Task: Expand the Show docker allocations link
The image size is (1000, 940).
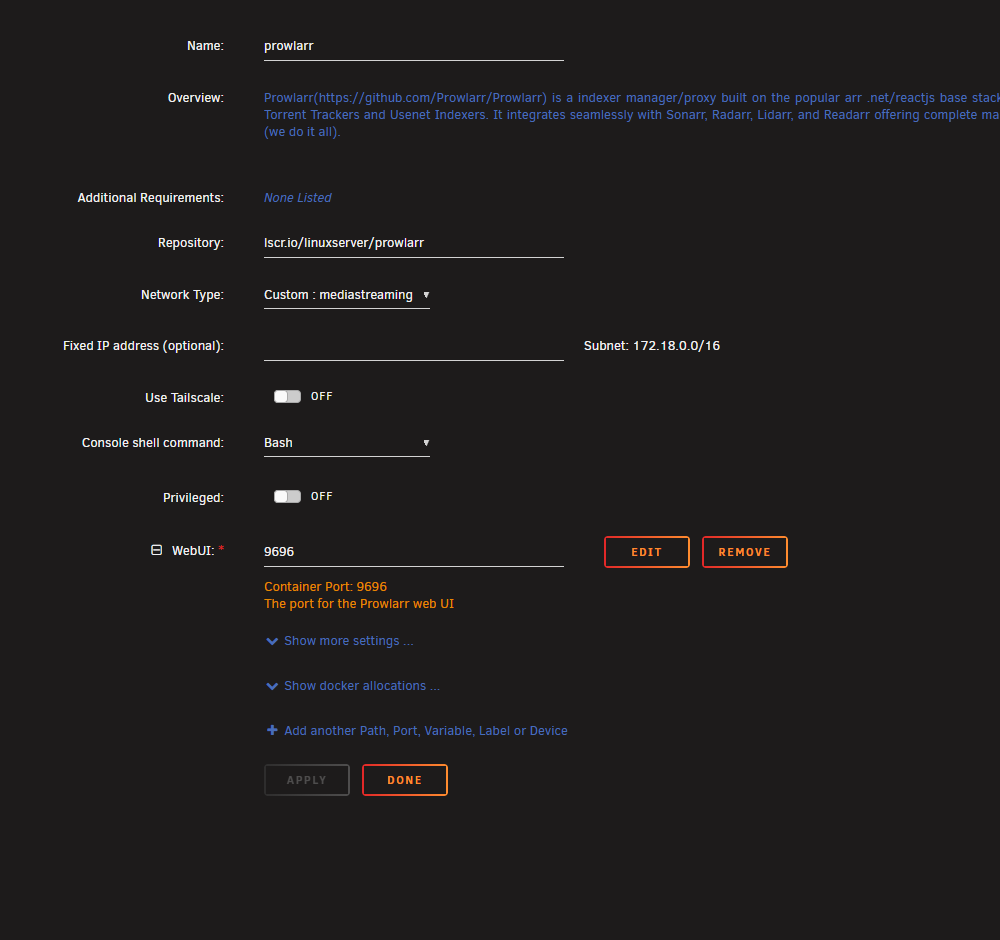Action: [361, 686]
